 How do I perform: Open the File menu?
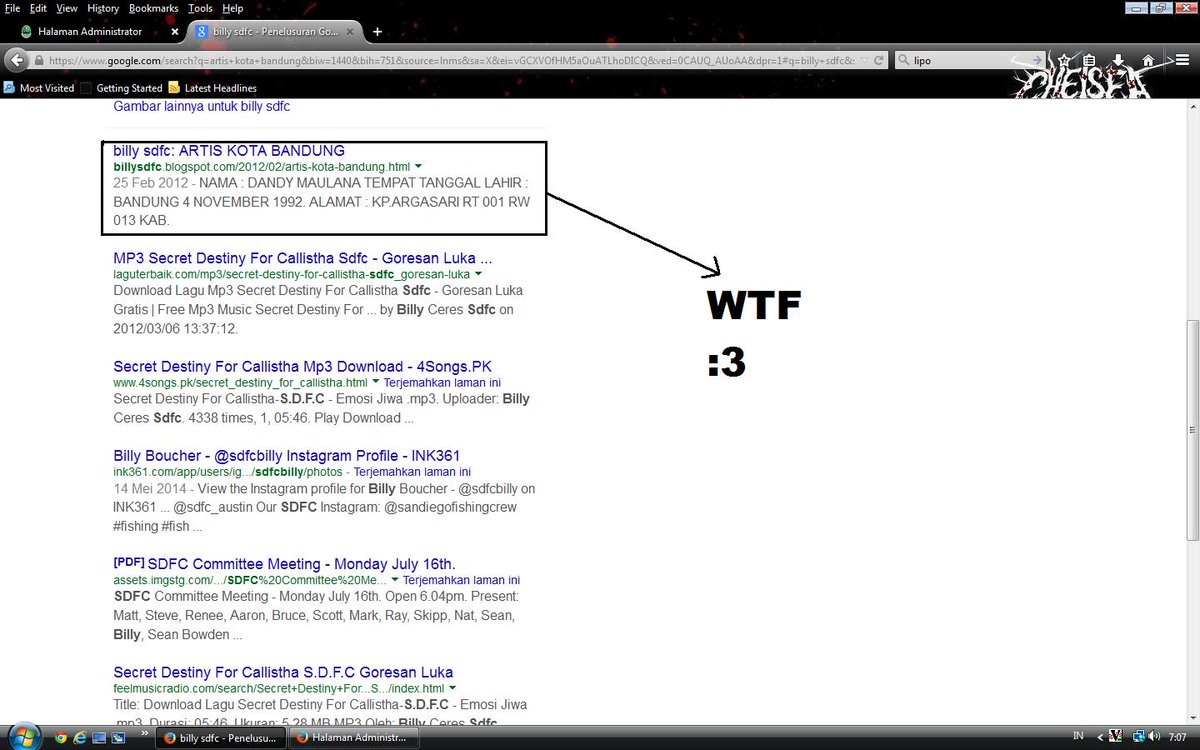(12, 8)
